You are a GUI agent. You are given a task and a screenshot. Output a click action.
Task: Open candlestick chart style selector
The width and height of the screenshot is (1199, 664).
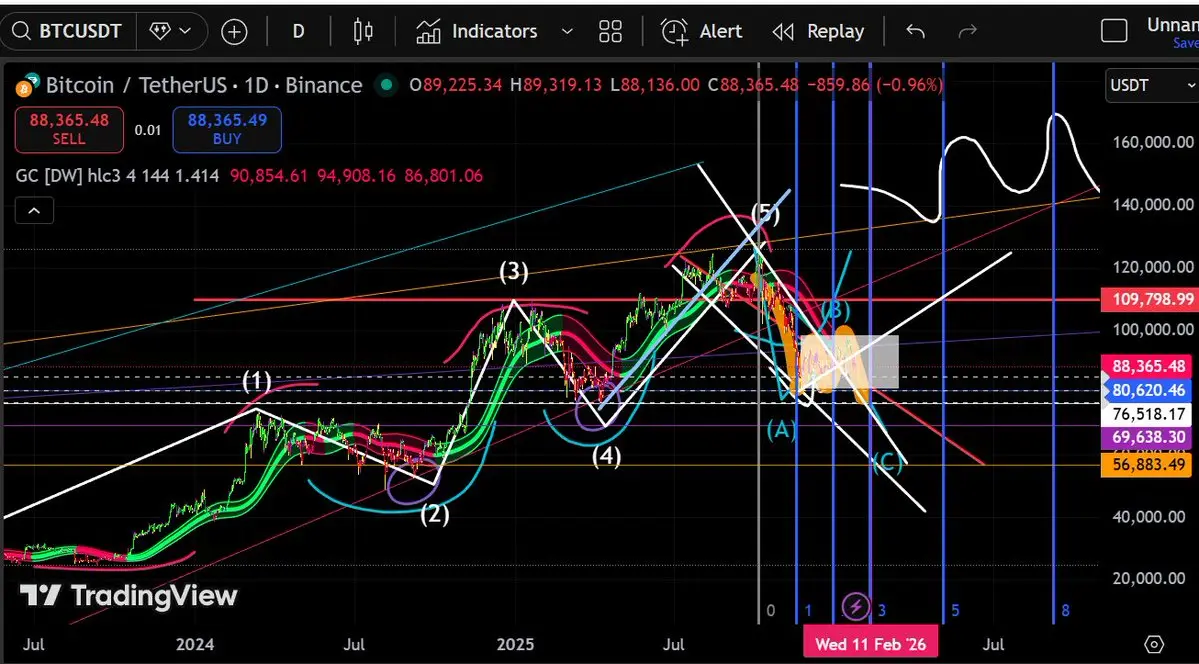coord(363,31)
